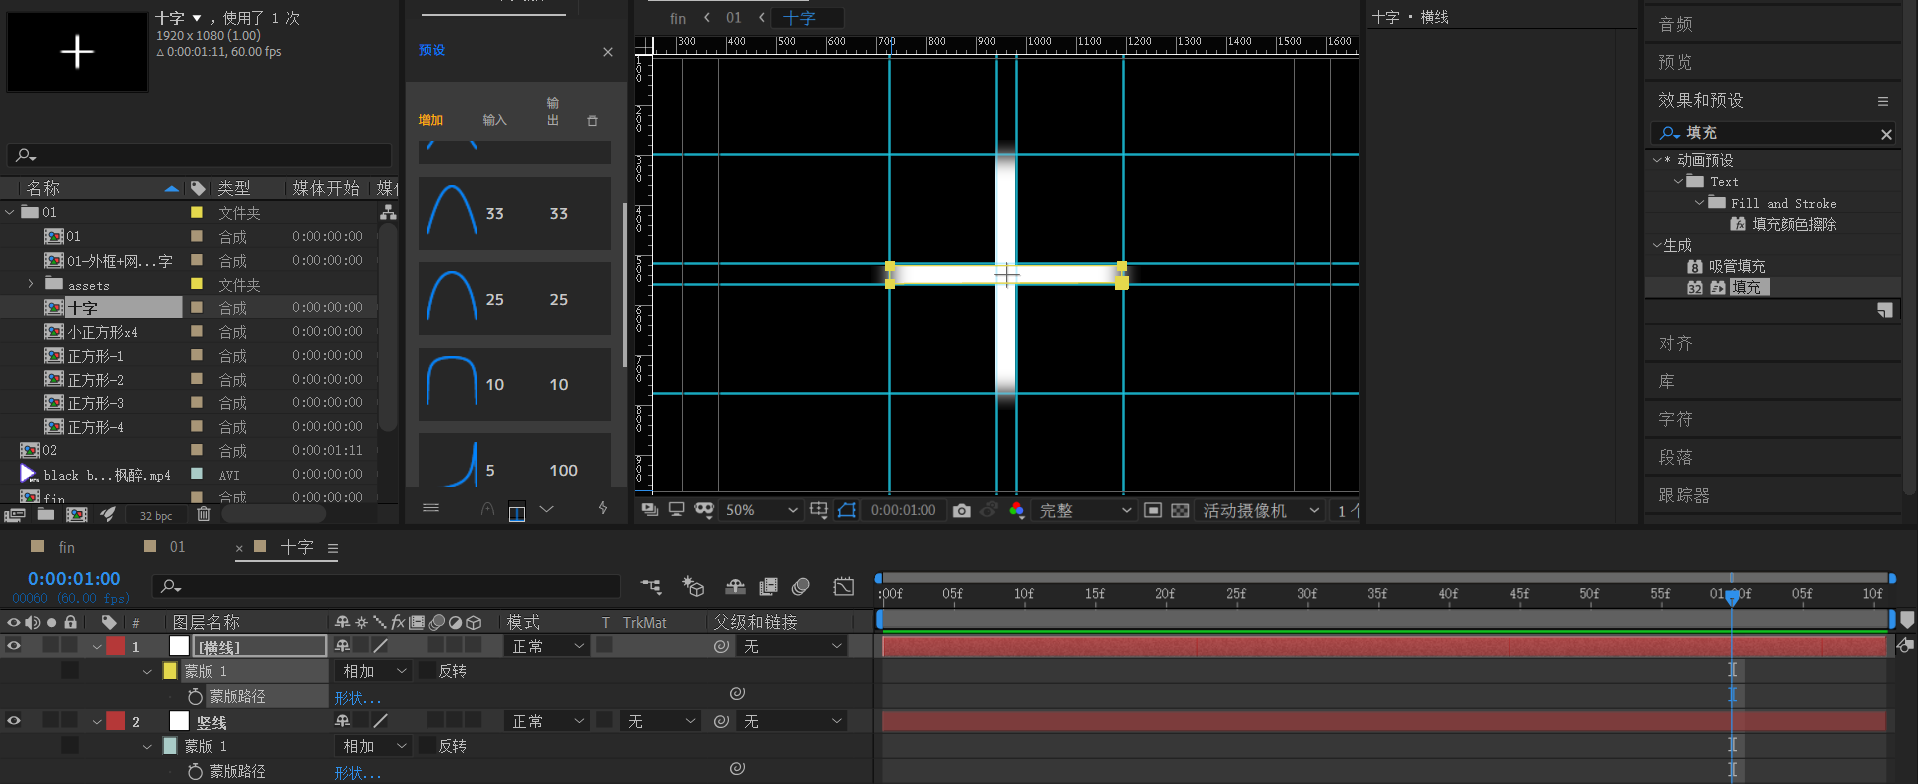Image resolution: width=1918 pixels, height=784 pixels.
Task: Take a snapshot with camera icon
Action: coord(961,510)
